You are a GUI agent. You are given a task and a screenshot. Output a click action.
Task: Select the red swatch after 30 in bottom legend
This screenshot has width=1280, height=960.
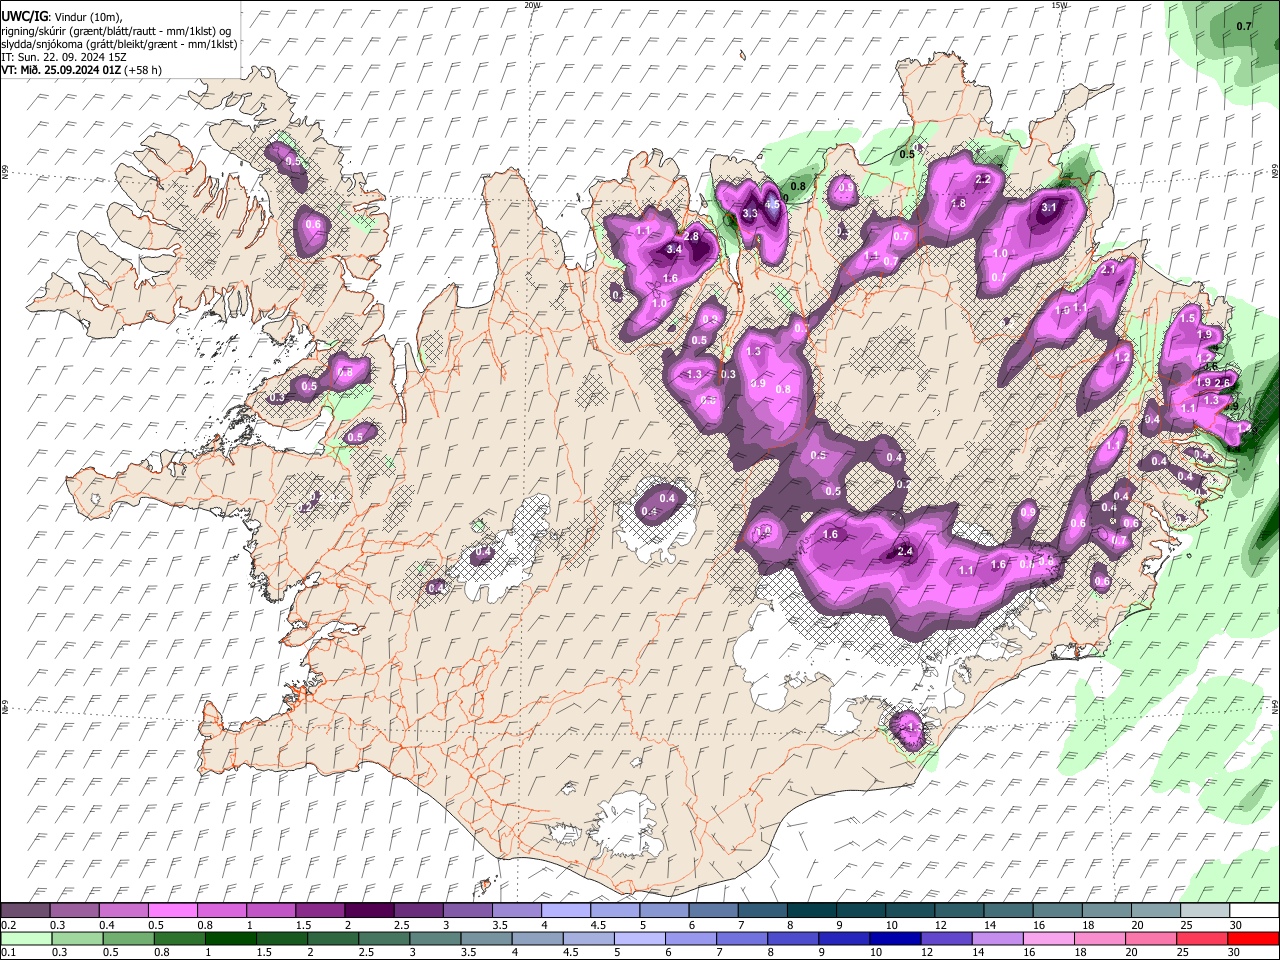click(x=1254, y=938)
